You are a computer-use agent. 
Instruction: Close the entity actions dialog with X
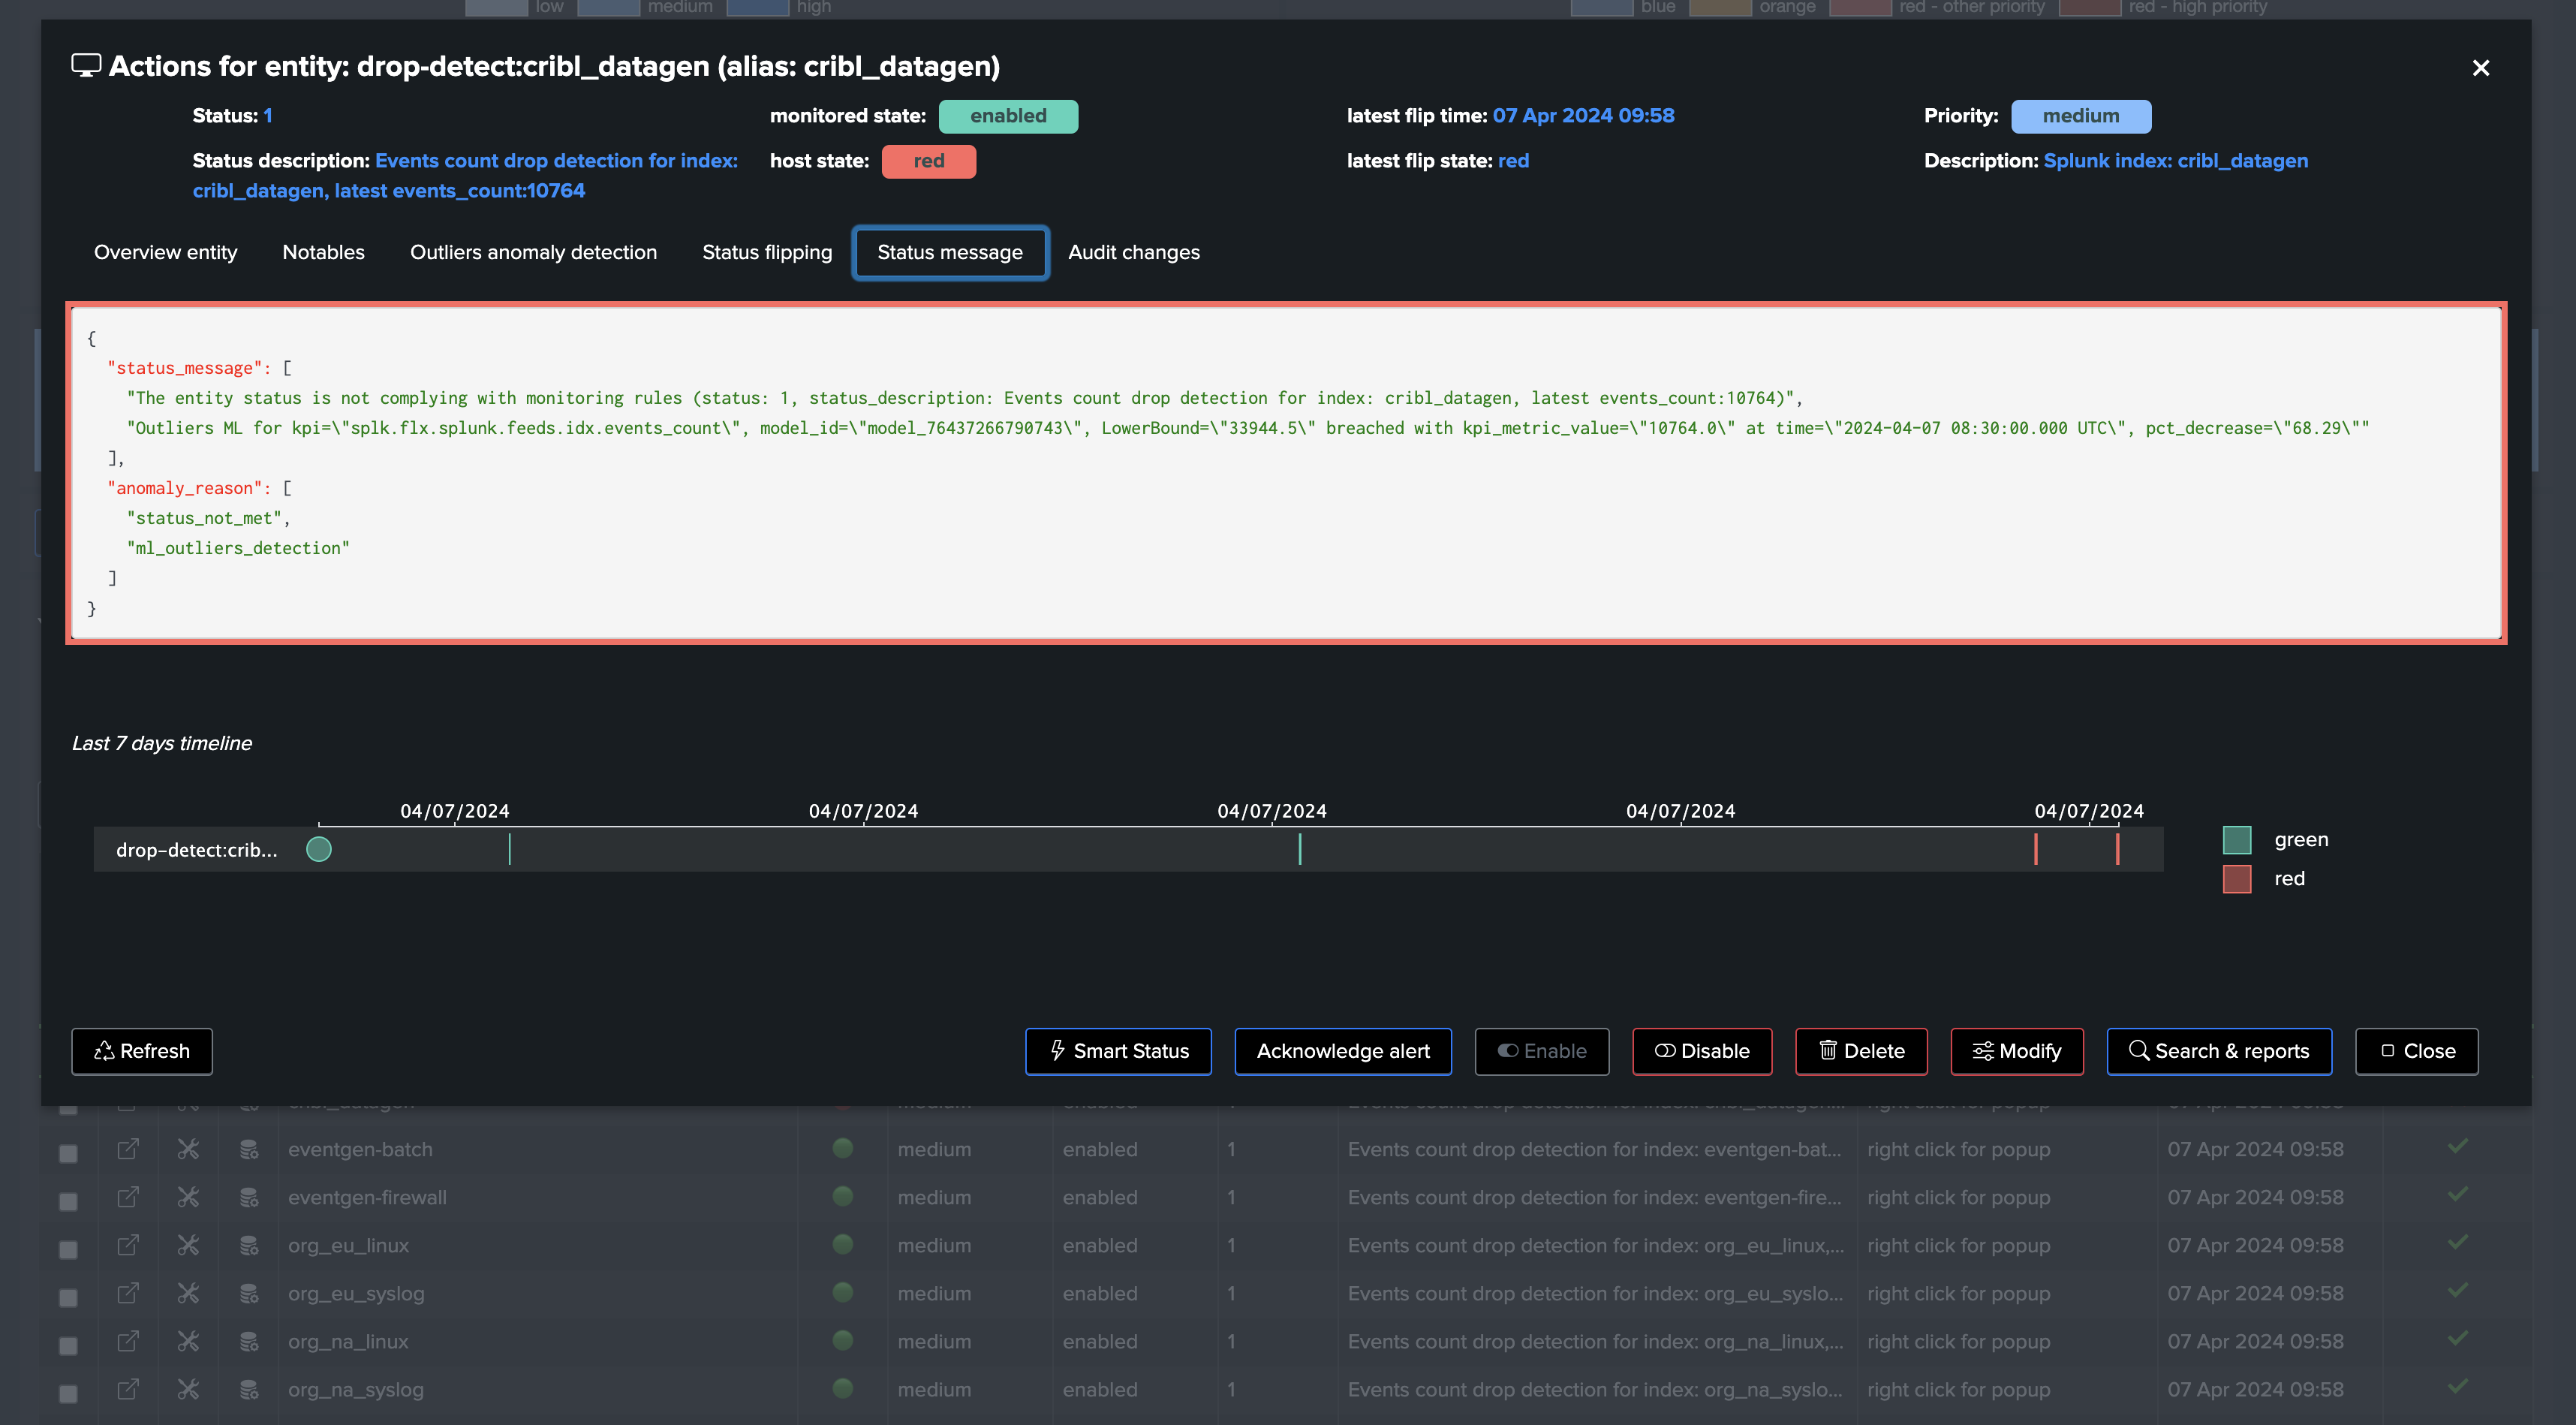(x=2480, y=68)
